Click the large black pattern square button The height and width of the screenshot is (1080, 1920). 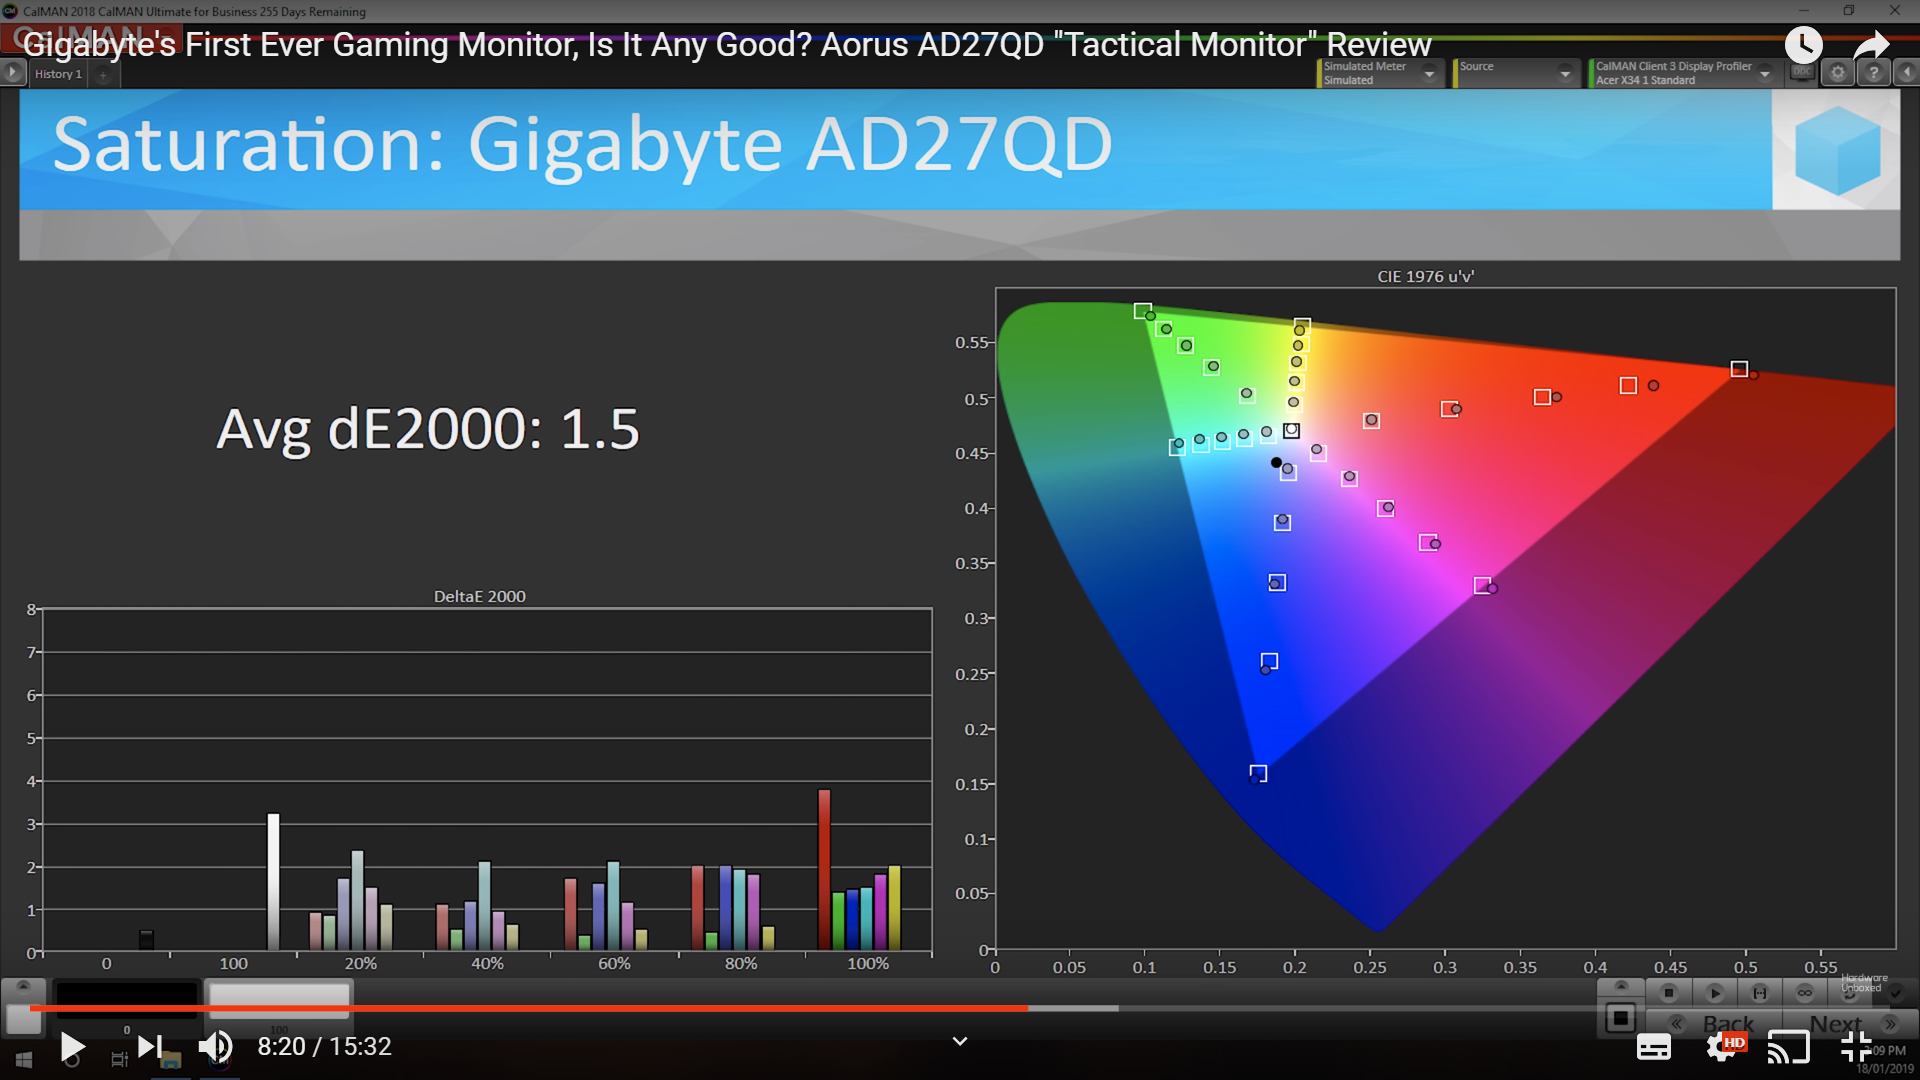1621,1019
